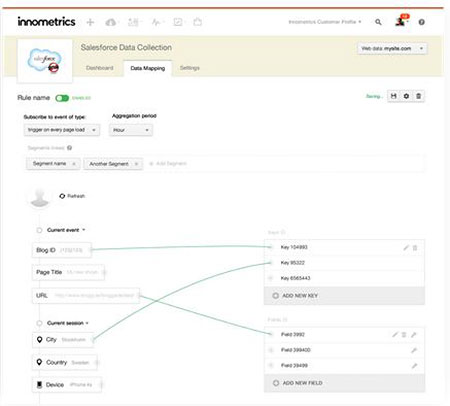Select the URL source field

click(86, 296)
